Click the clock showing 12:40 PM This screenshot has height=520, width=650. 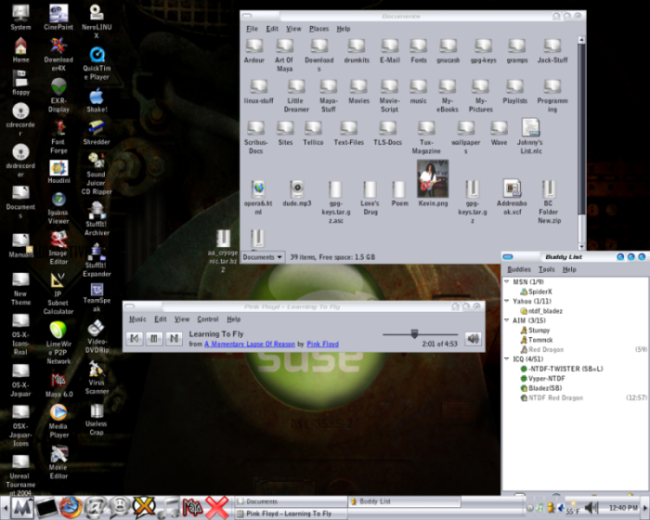pyautogui.click(x=623, y=508)
